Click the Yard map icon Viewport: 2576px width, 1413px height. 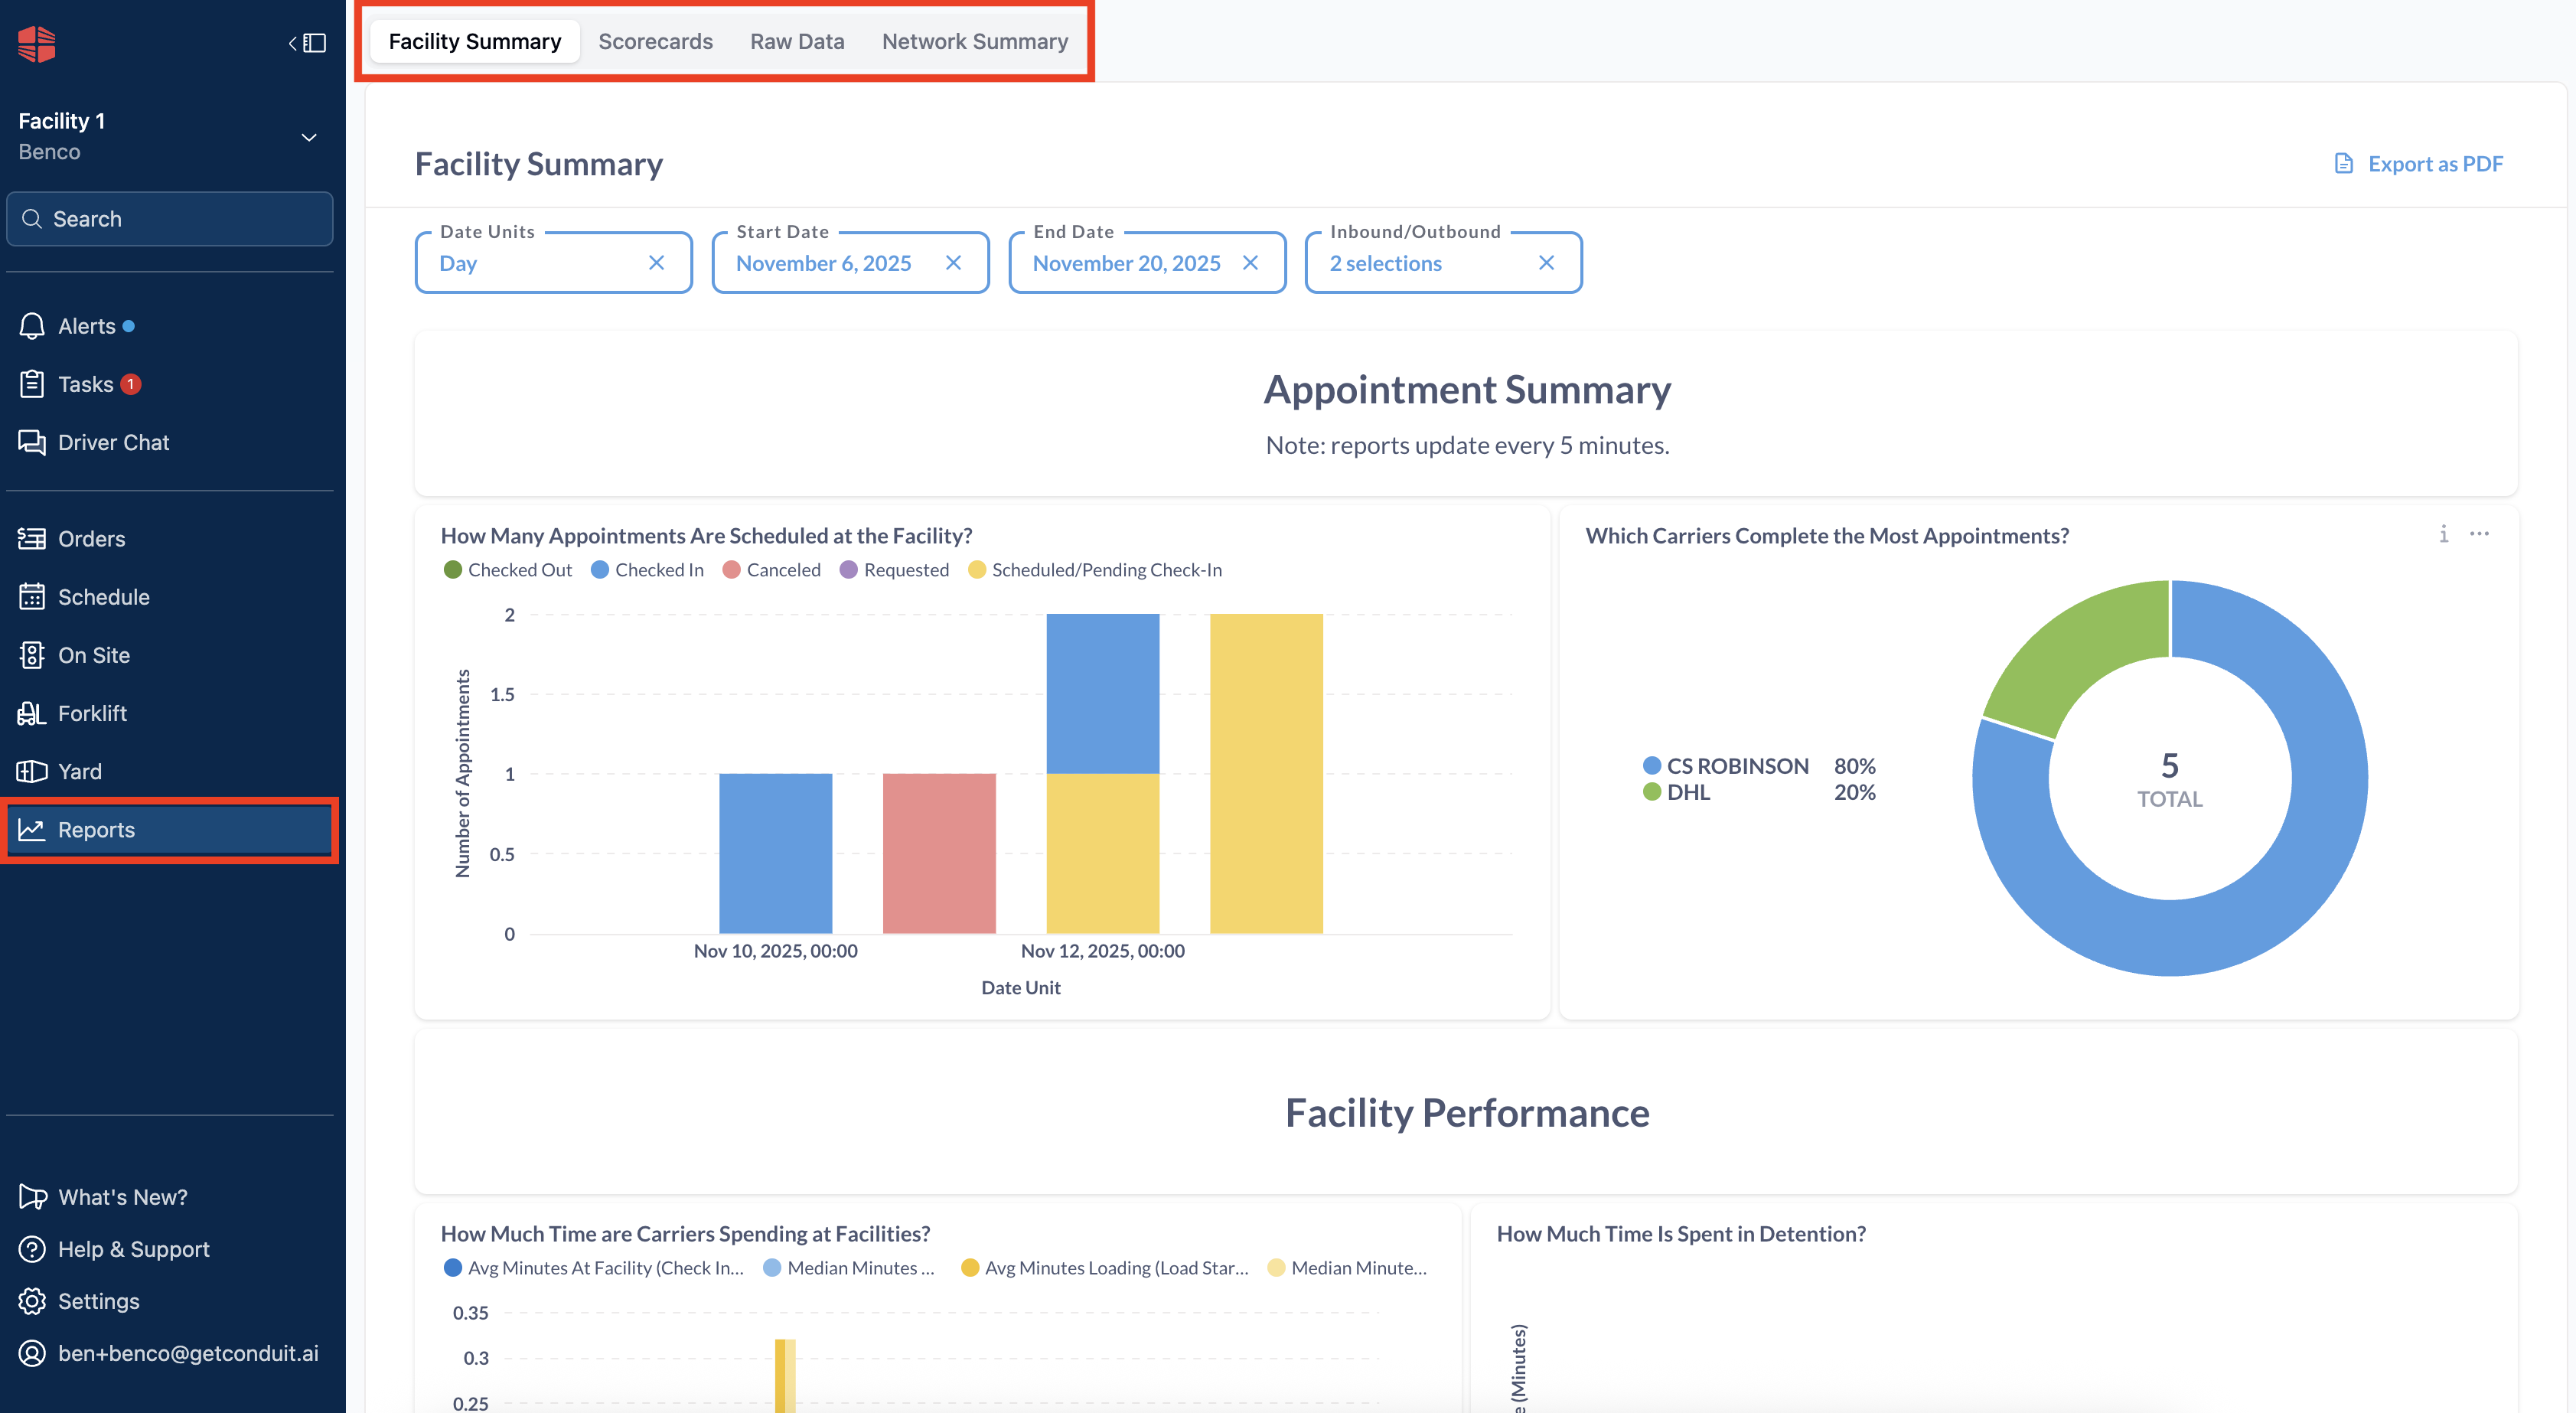click(x=32, y=771)
